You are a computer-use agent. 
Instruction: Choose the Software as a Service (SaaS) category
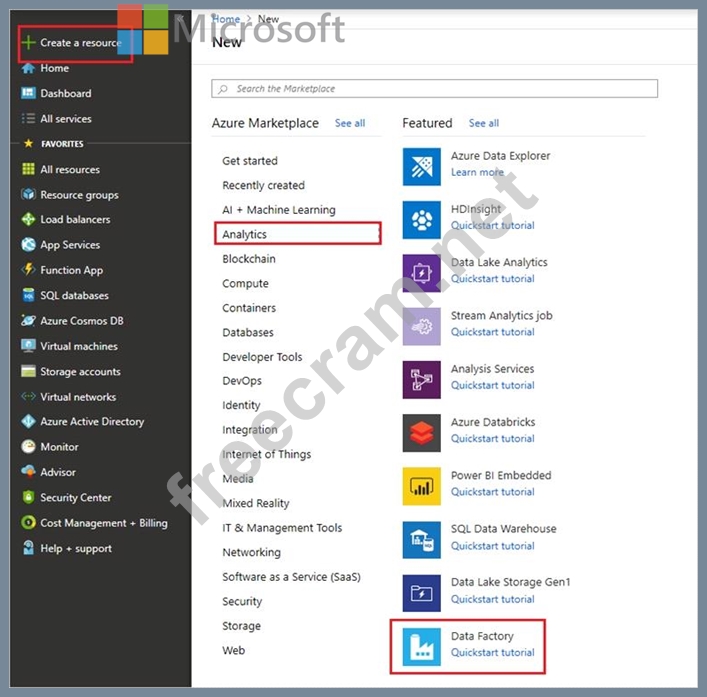pos(291,577)
